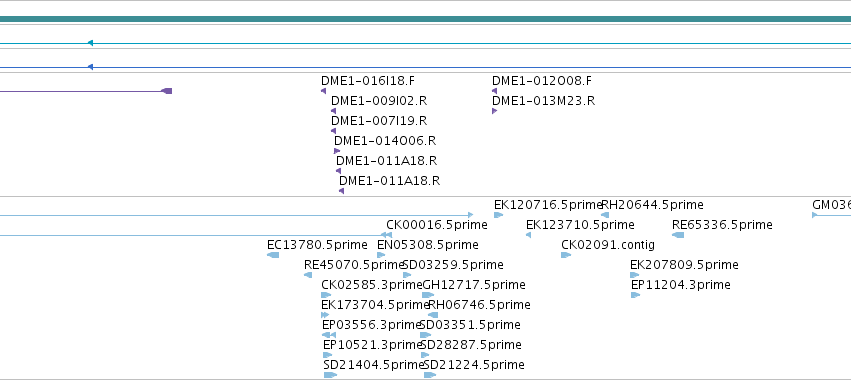851x380 pixels.
Task: Click the CK02091.contig feature arrow
Action: tap(566, 255)
